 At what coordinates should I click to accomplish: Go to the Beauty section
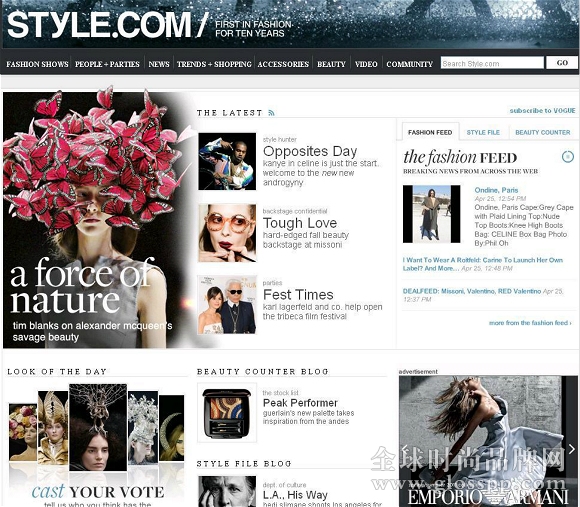(x=331, y=64)
